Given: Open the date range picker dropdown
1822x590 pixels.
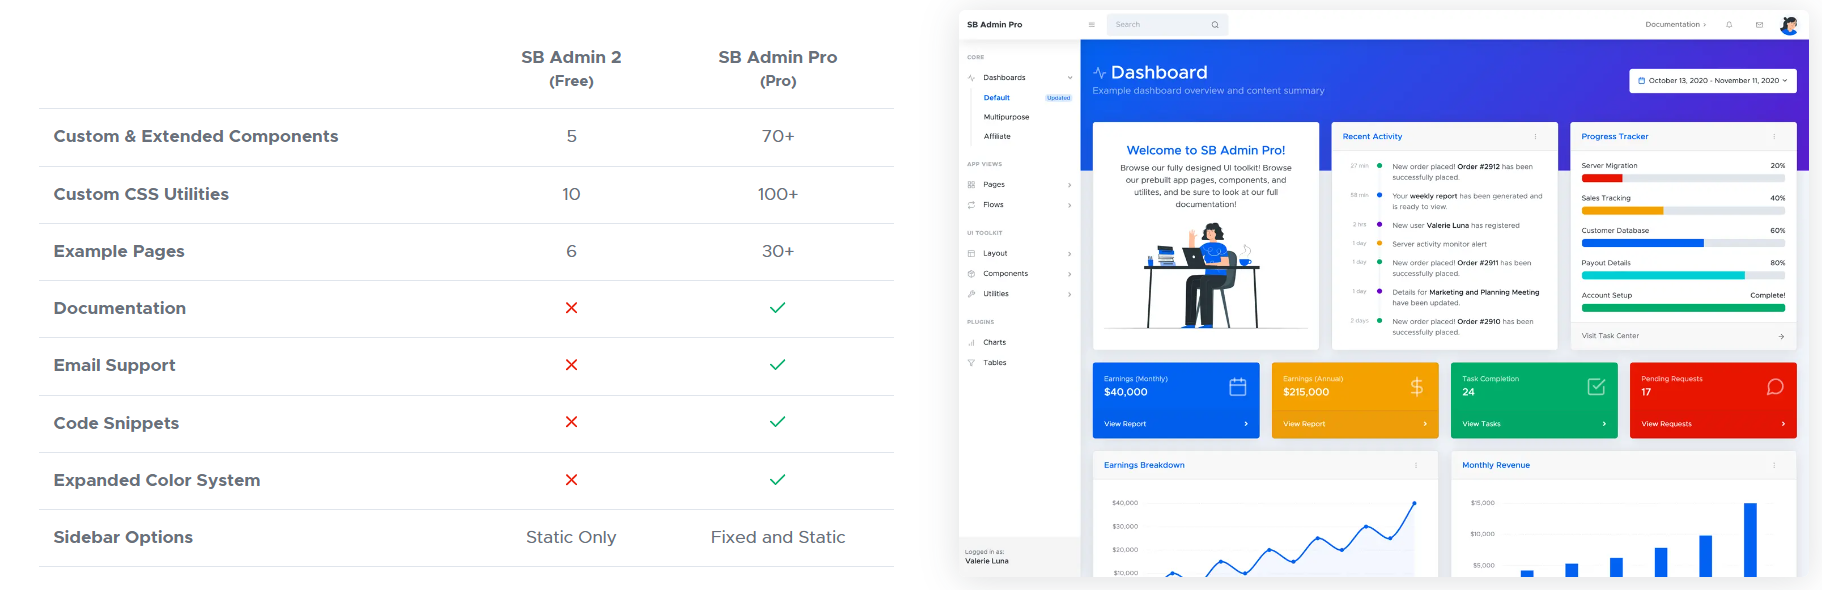Looking at the screenshot, I should pos(1712,81).
